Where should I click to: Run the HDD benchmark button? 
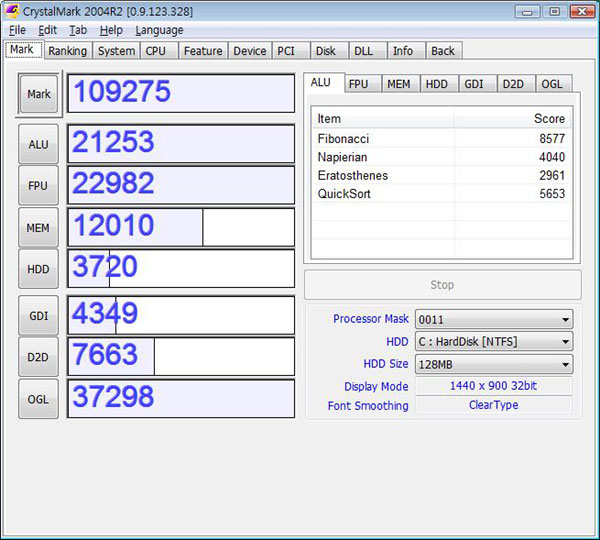38,269
